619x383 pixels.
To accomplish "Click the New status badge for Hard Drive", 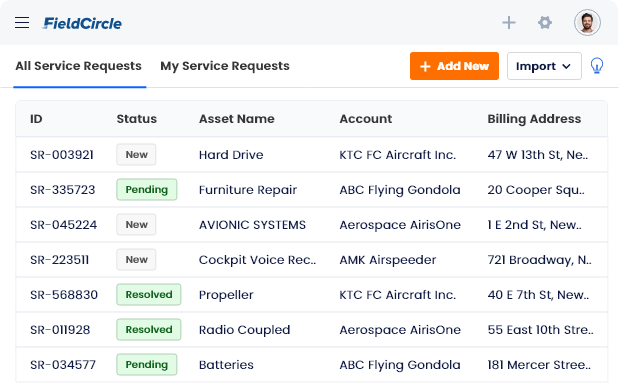I will (x=136, y=154).
